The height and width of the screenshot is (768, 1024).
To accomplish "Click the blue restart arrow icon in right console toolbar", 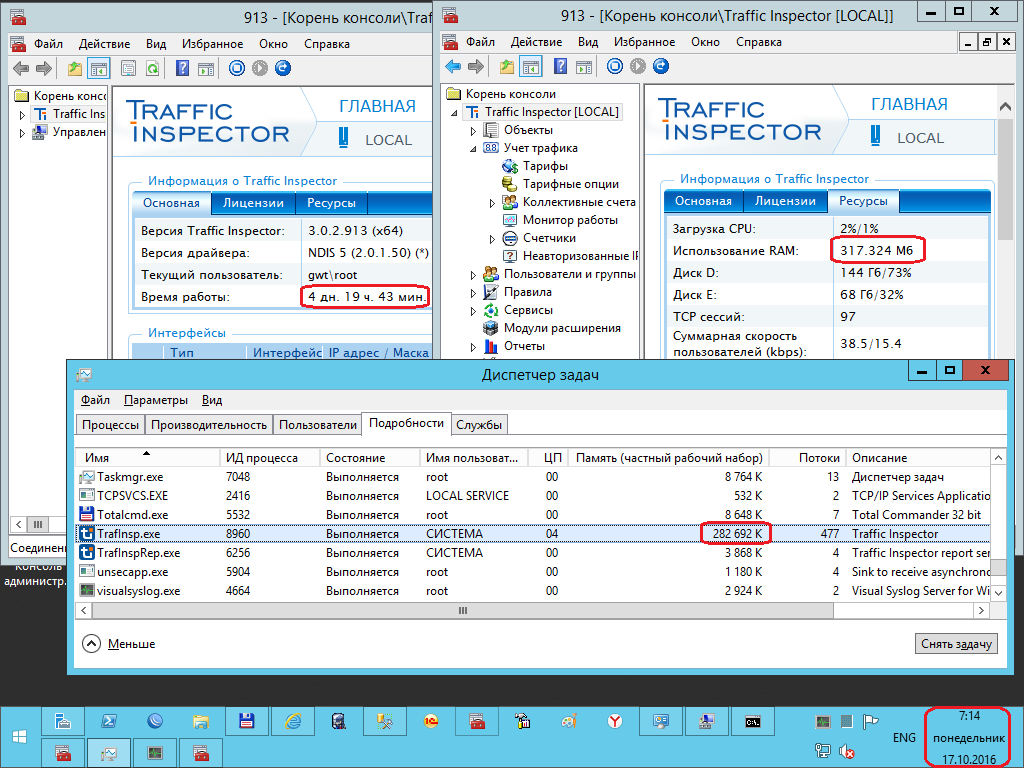I will (661, 66).
